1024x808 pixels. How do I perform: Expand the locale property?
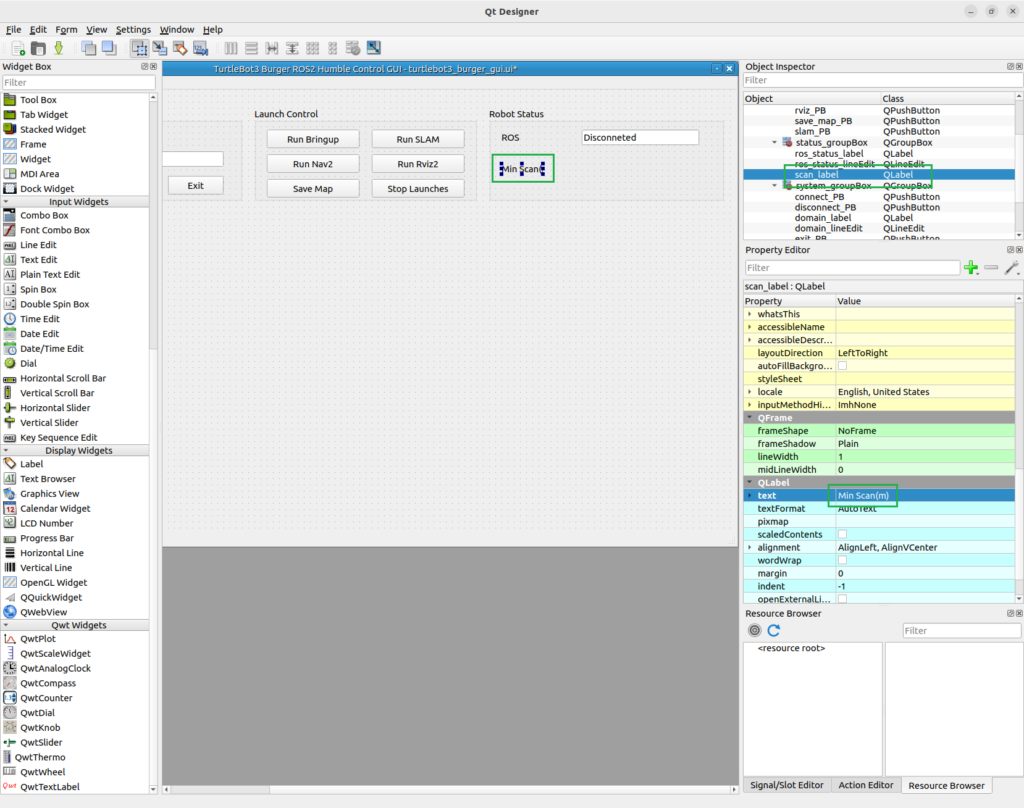pyautogui.click(x=750, y=392)
